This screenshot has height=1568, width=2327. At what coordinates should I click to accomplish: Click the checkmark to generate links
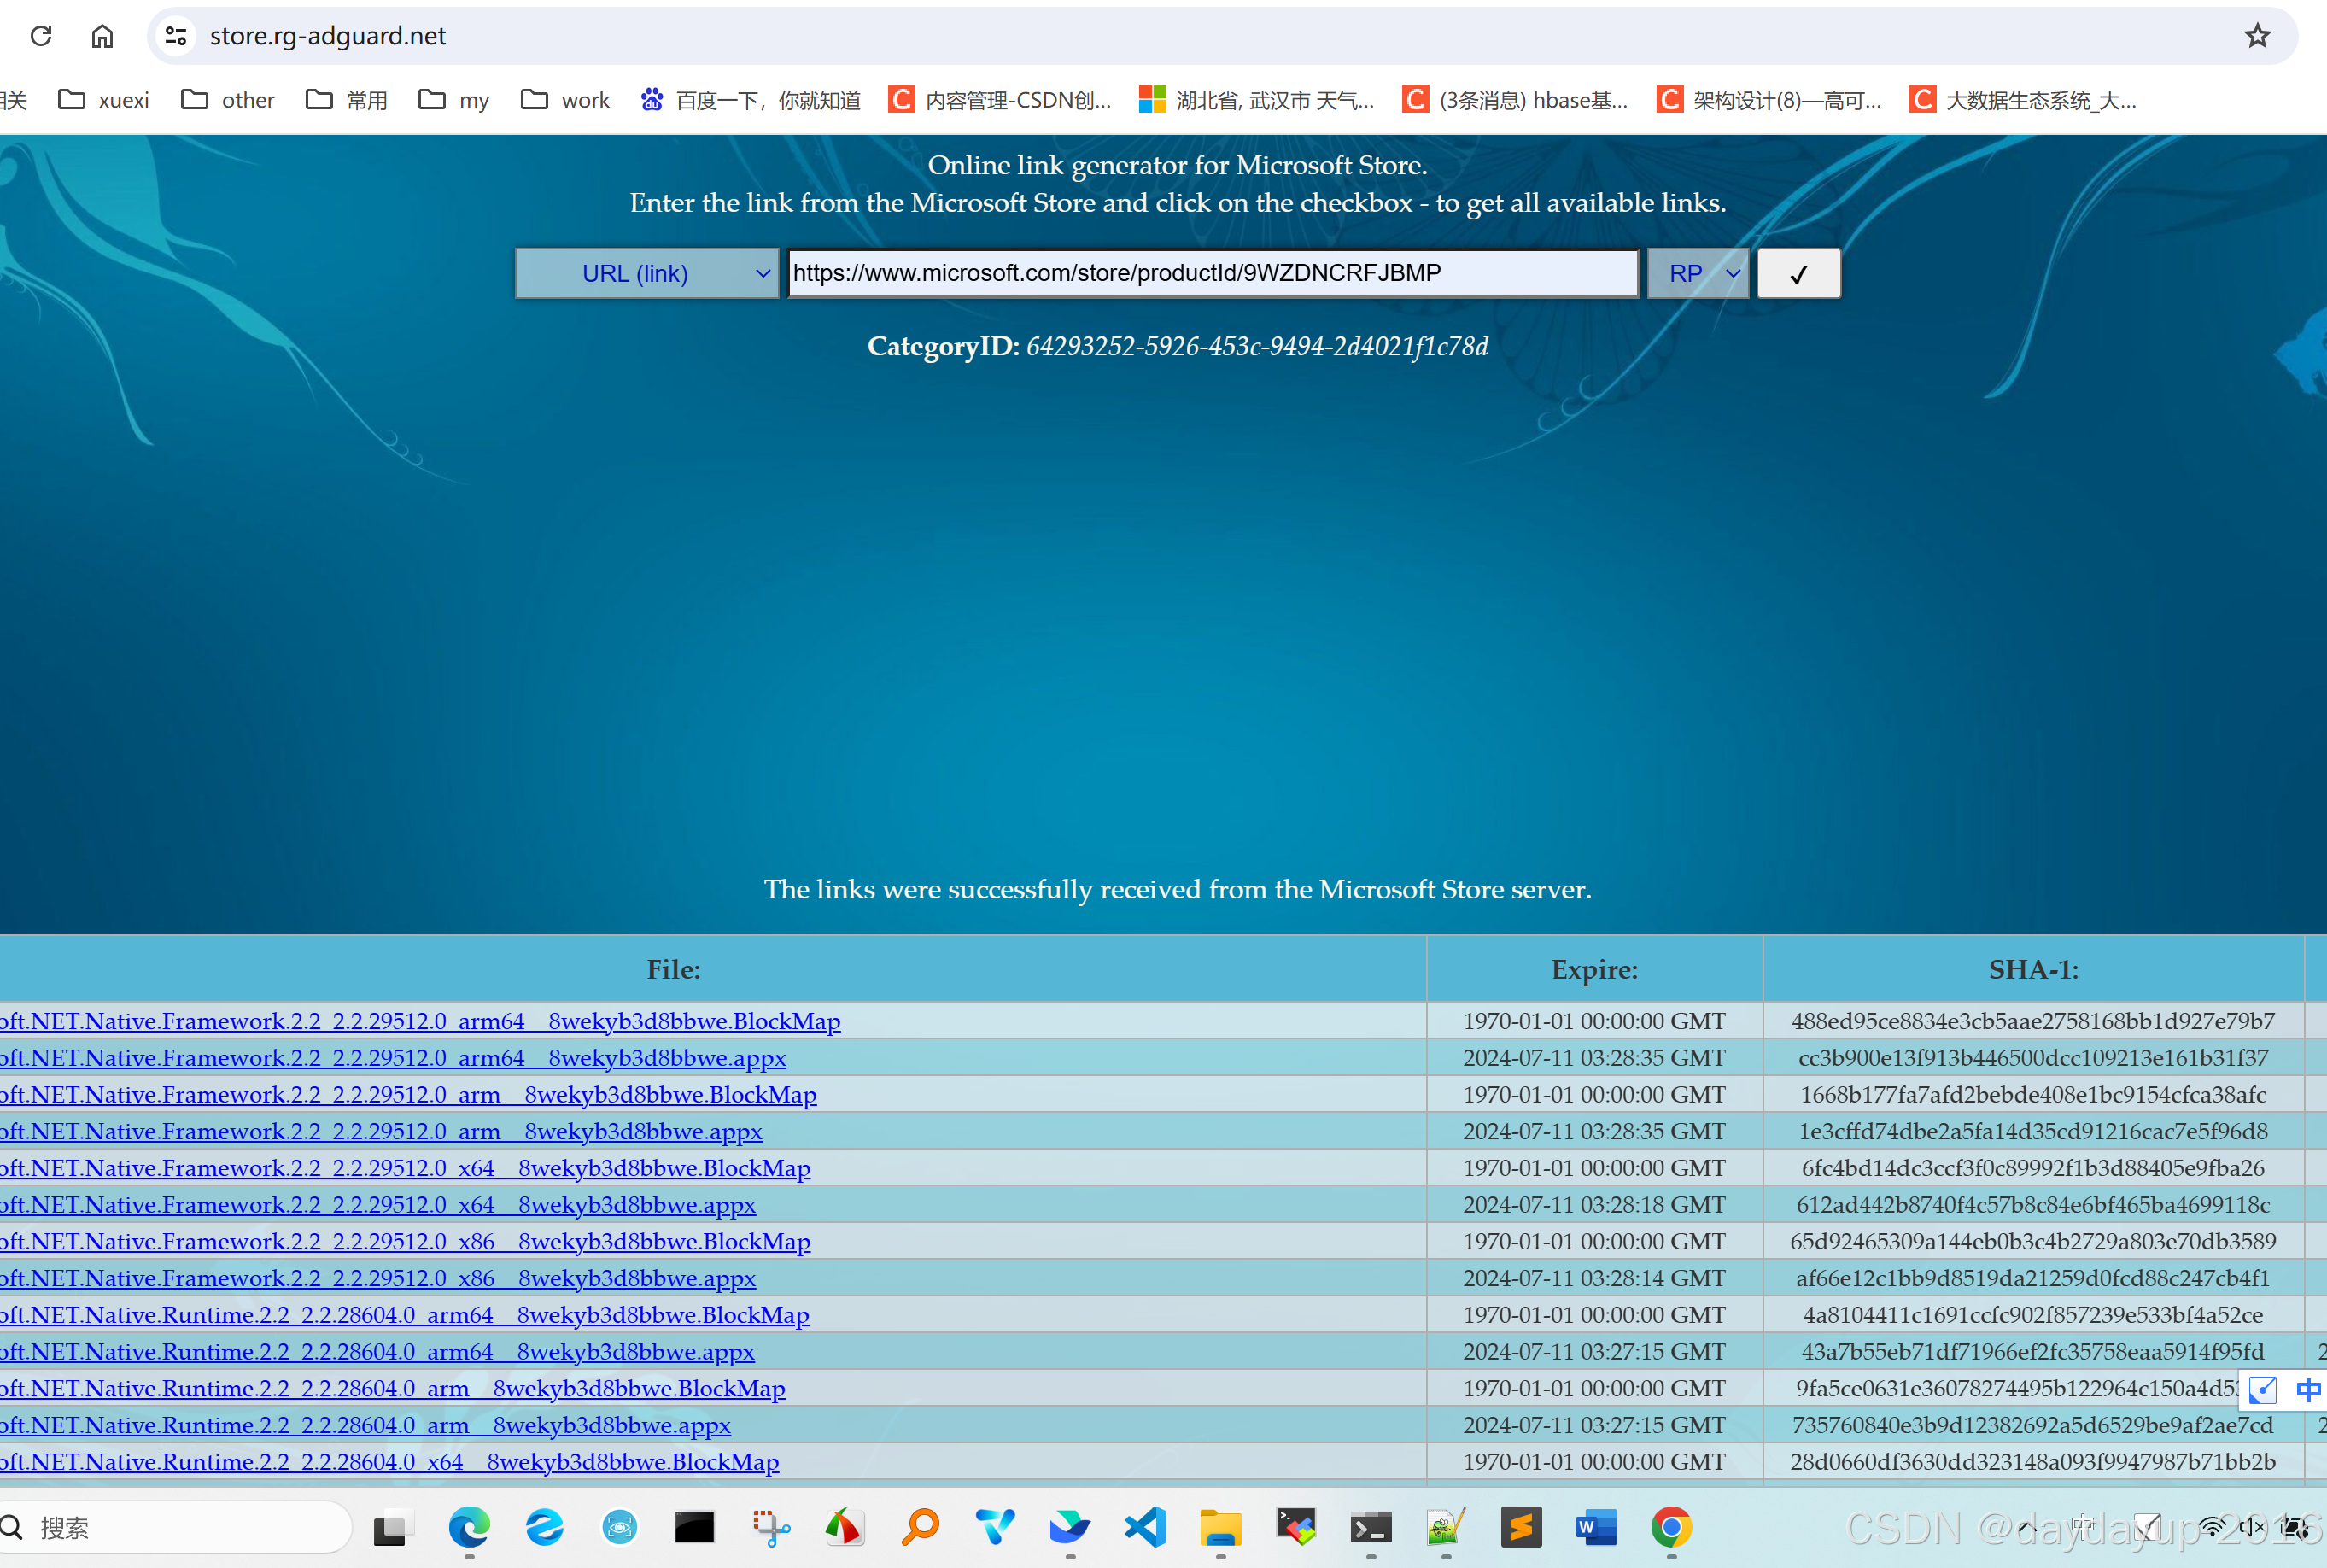(1798, 274)
